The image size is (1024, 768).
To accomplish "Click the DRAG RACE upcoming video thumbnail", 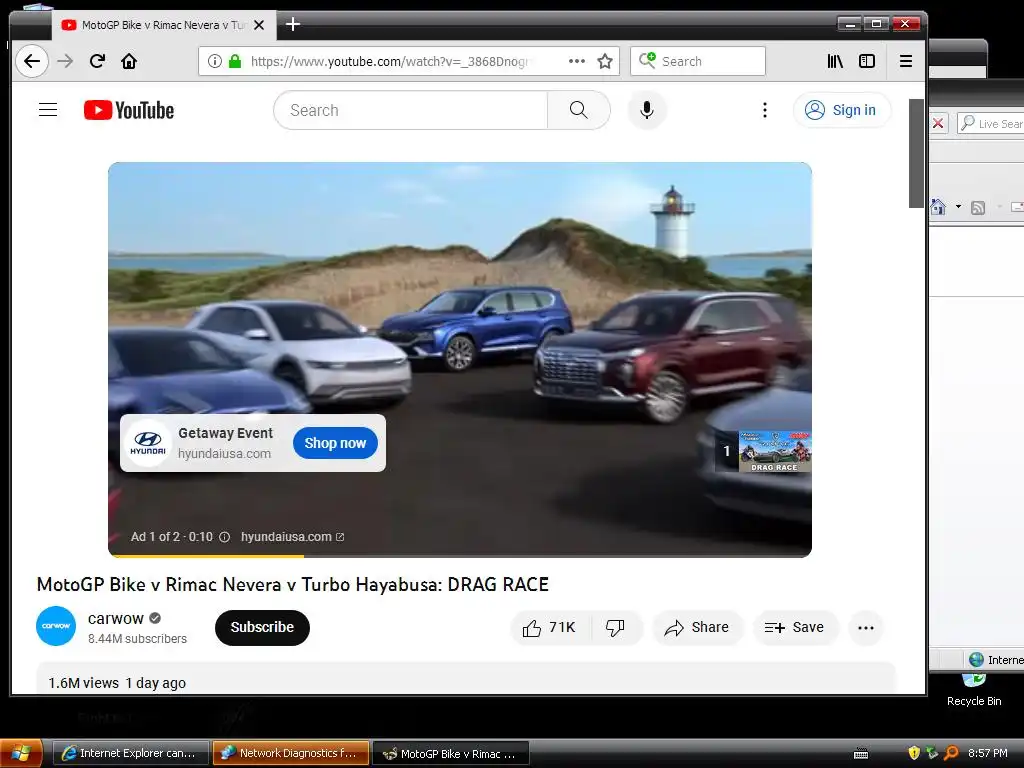I will click(x=775, y=451).
